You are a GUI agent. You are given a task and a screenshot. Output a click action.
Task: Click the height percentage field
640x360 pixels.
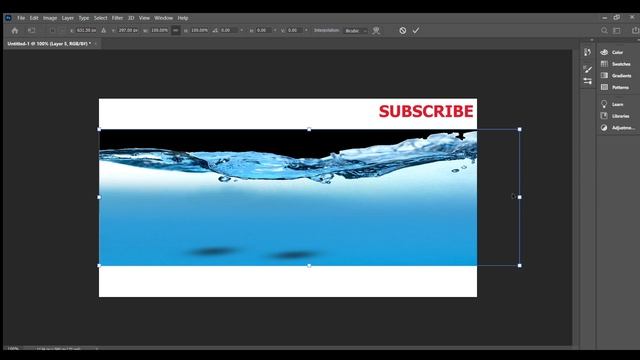199,31
